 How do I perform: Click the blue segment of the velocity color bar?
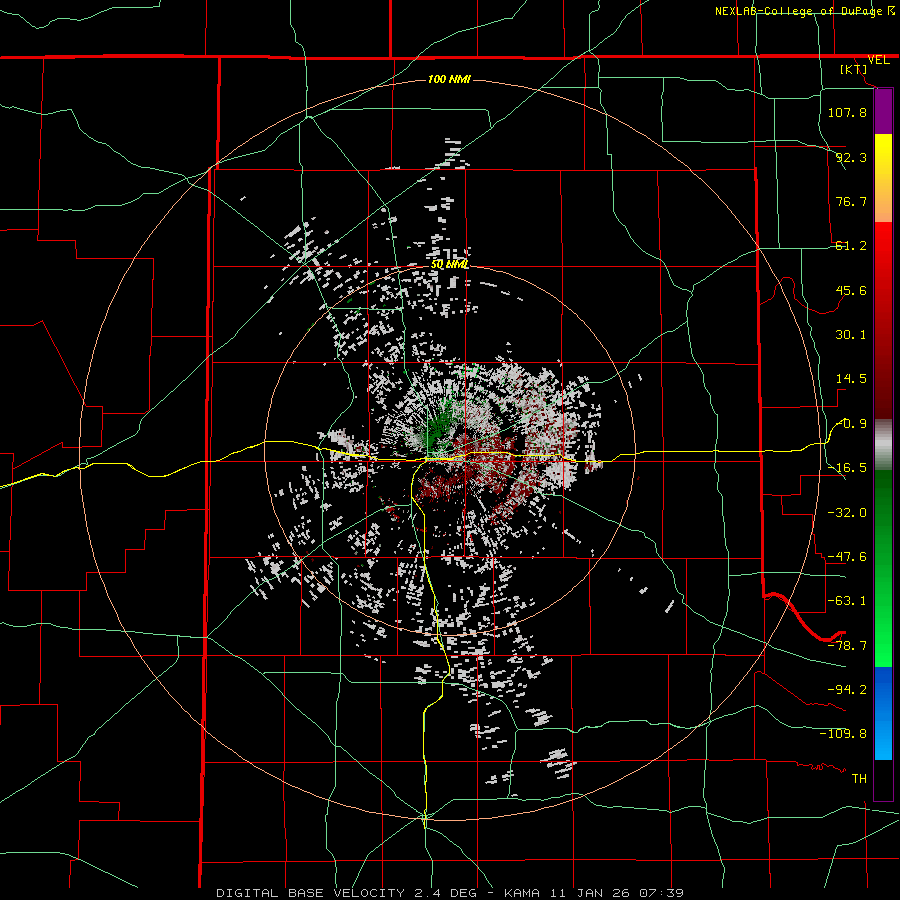click(x=883, y=713)
